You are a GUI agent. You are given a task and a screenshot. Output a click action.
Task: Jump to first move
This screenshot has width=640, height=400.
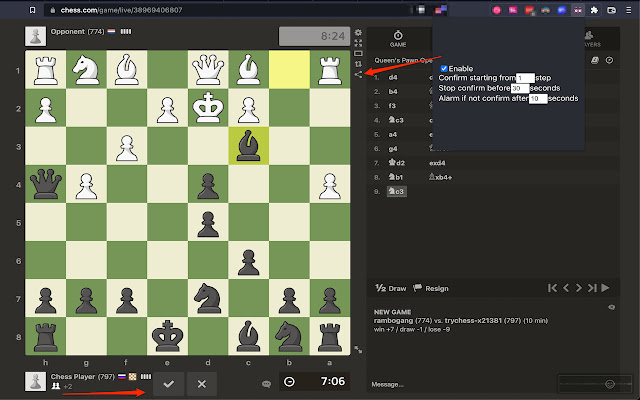pos(552,288)
